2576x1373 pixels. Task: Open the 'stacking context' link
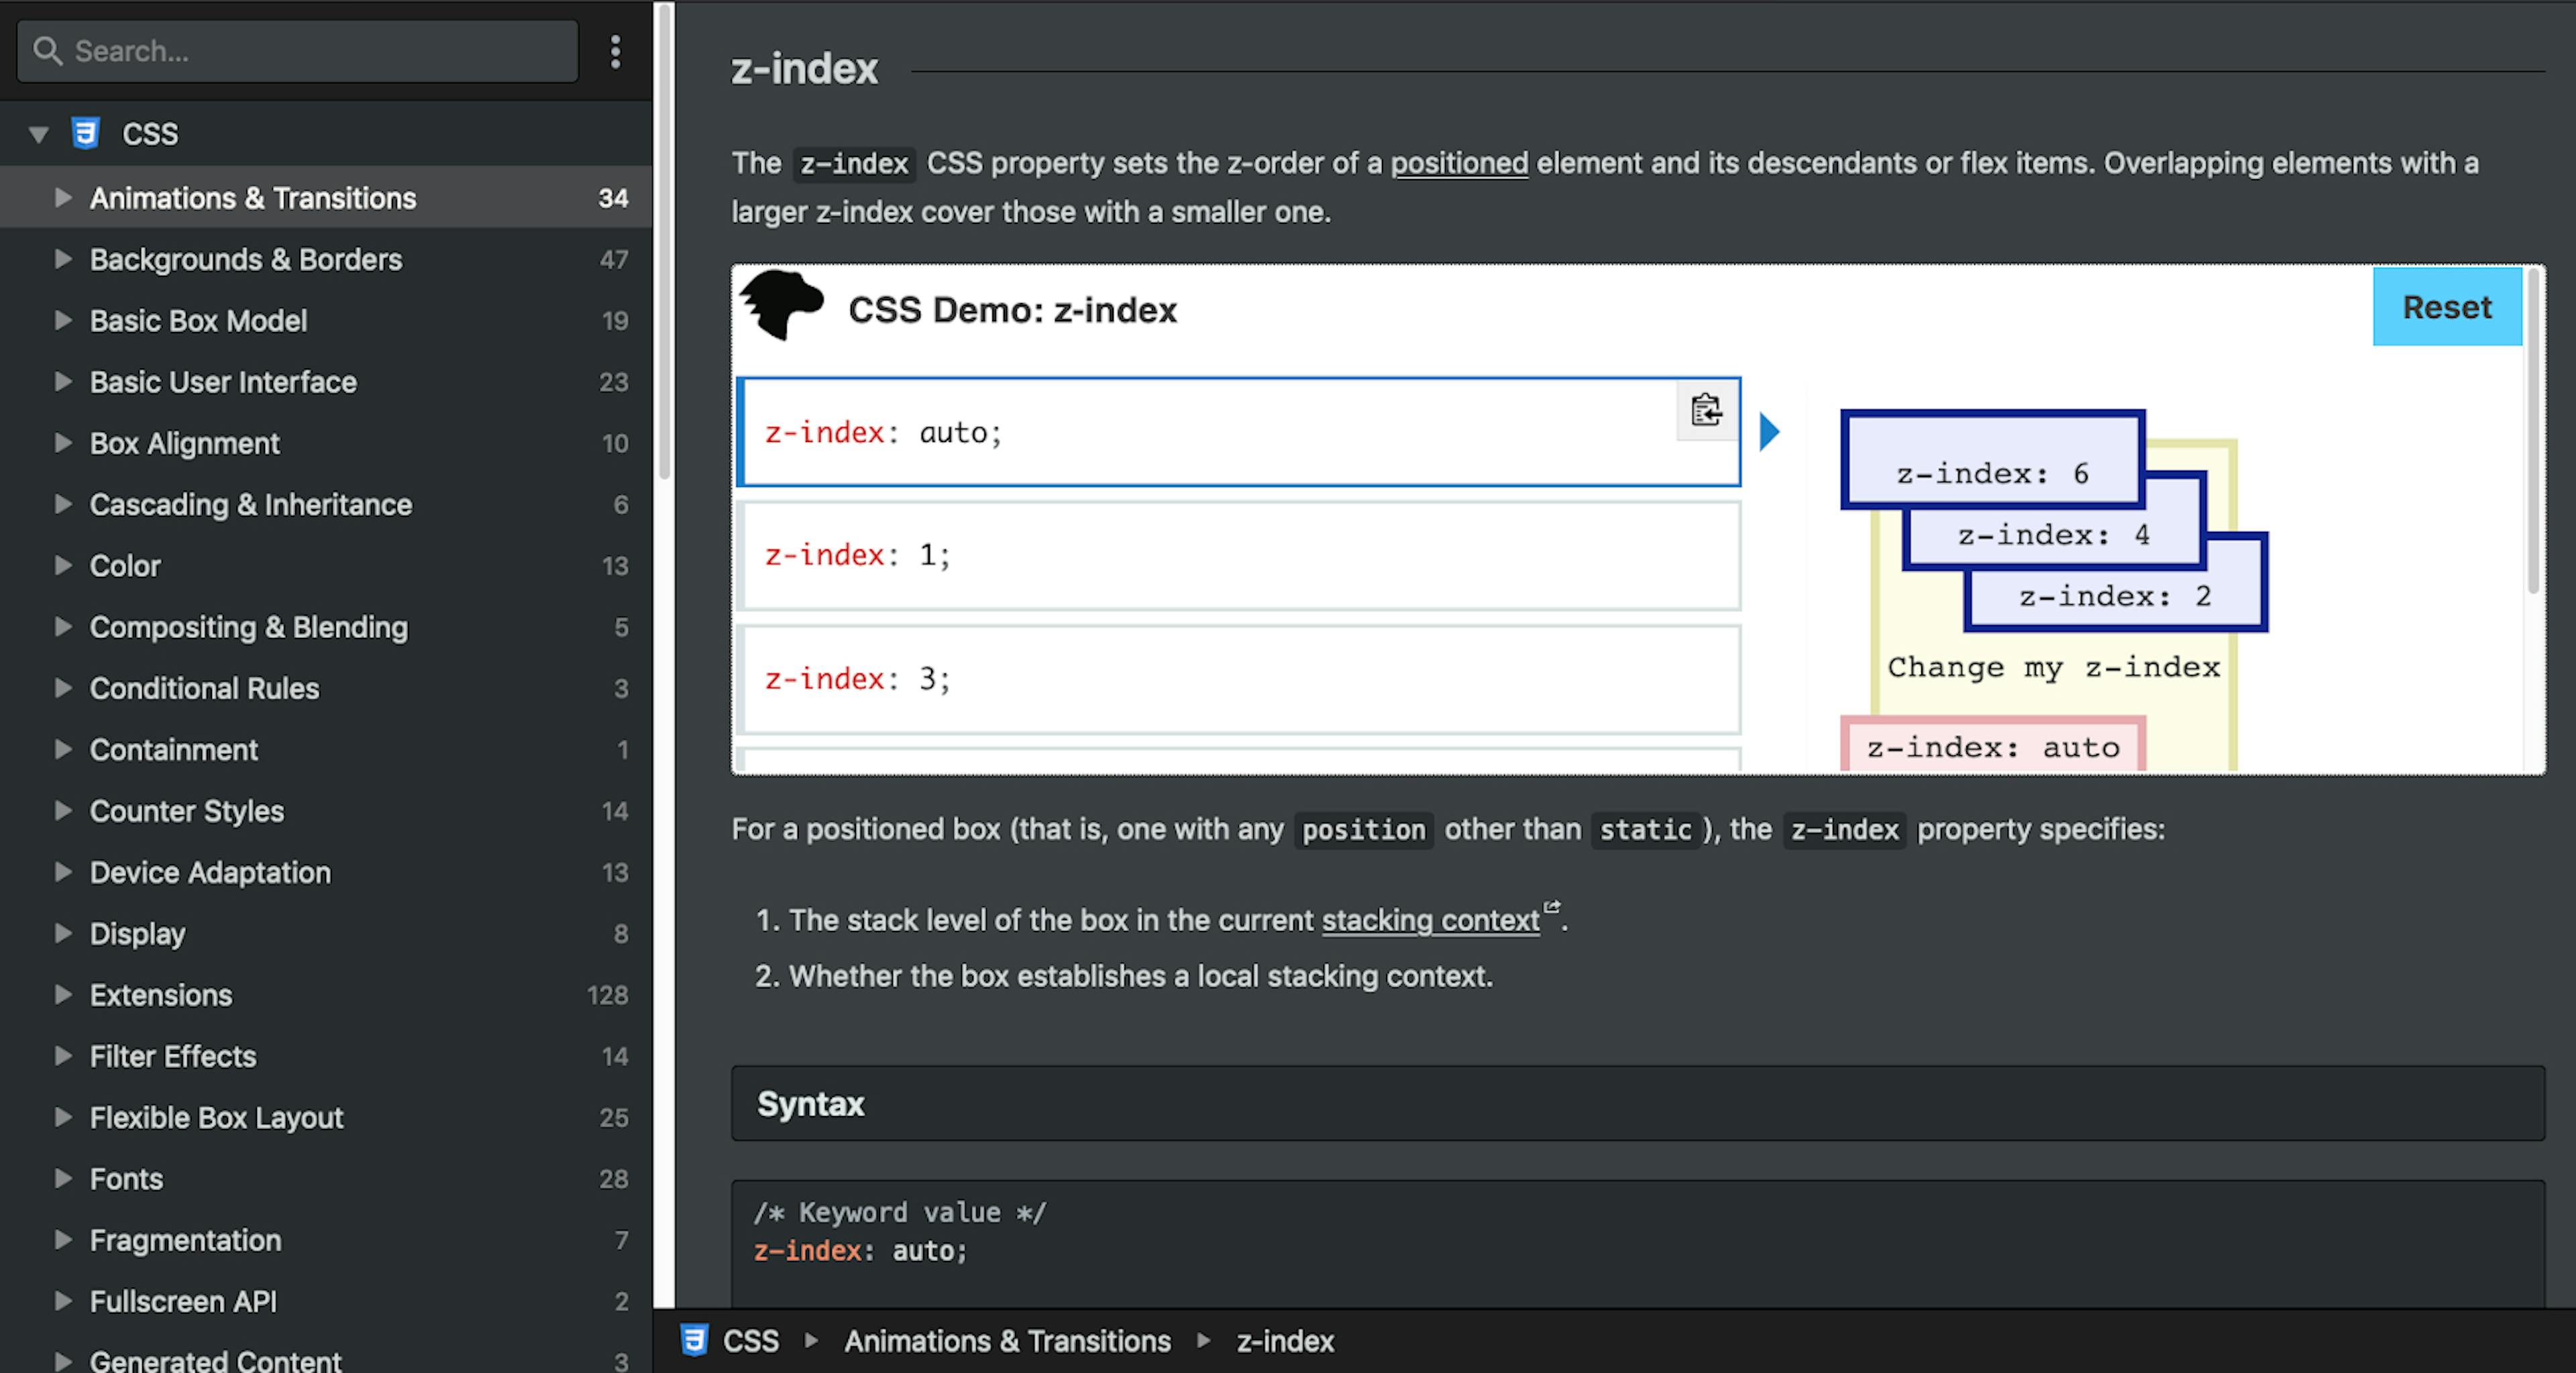click(x=1429, y=920)
